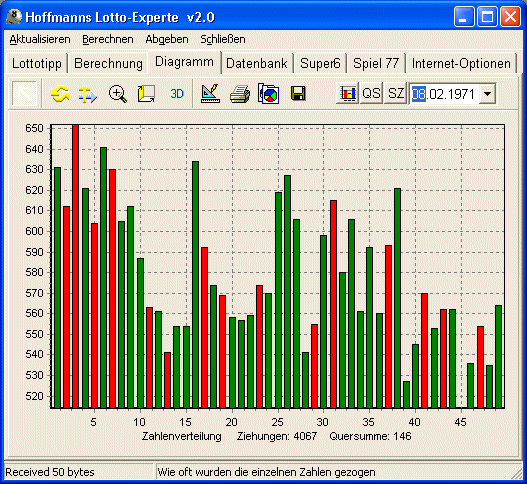Open the Berechnen menu
This screenshot has height=484, width=527.
click(x=108, y=39)
